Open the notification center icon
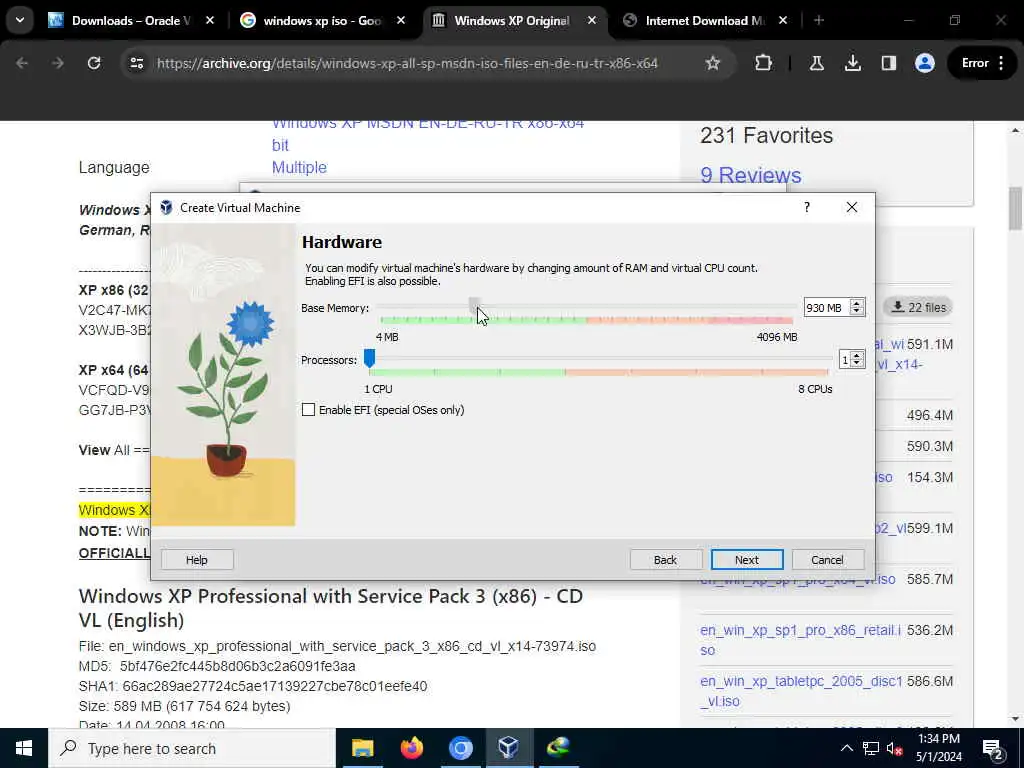 (993, 748)
